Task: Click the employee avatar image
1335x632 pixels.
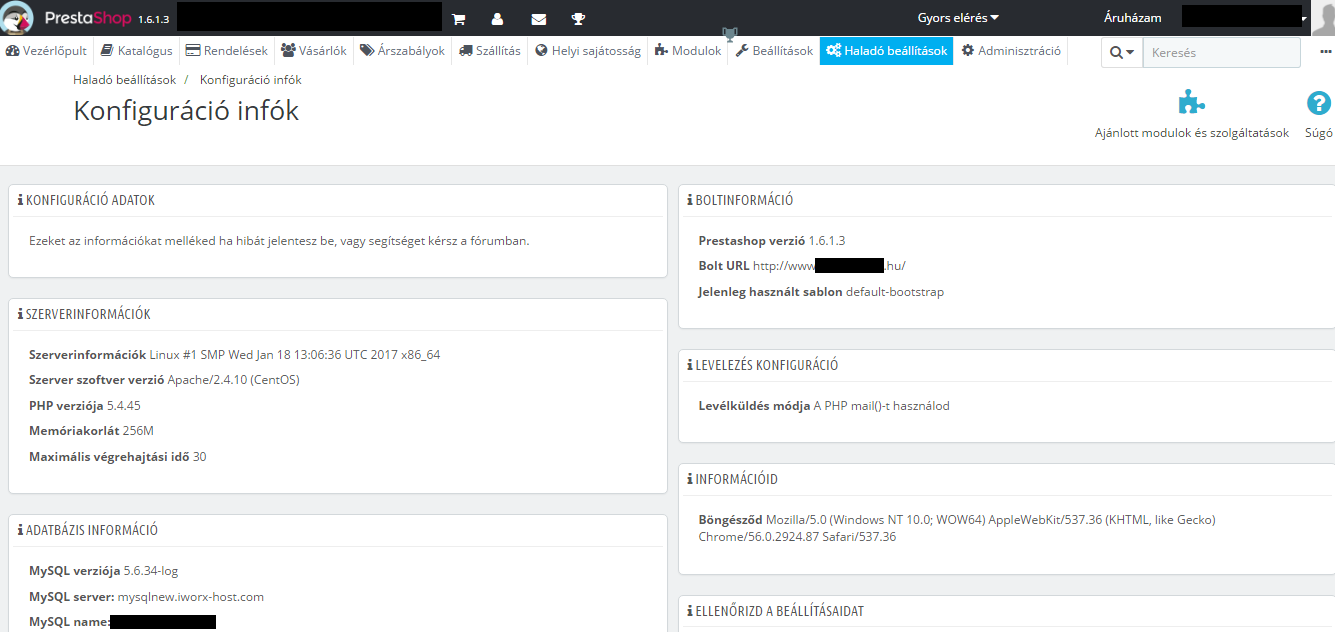Action: [x=1323, y=17]
